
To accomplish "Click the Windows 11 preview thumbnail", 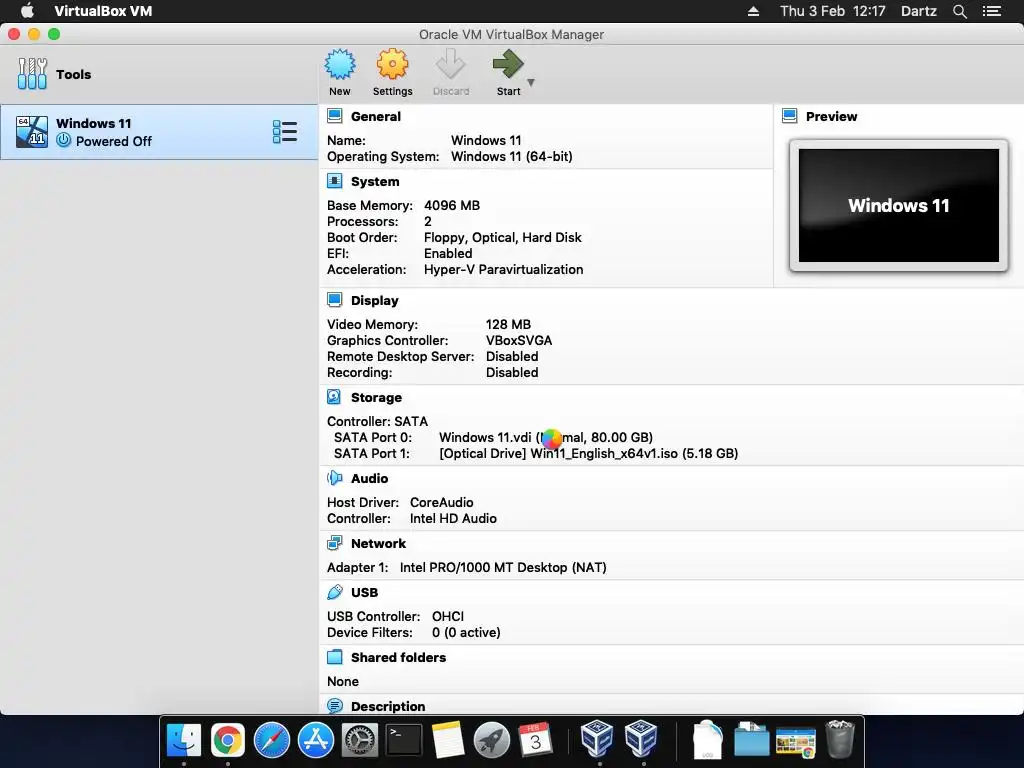I will click(x=899, y=205).
